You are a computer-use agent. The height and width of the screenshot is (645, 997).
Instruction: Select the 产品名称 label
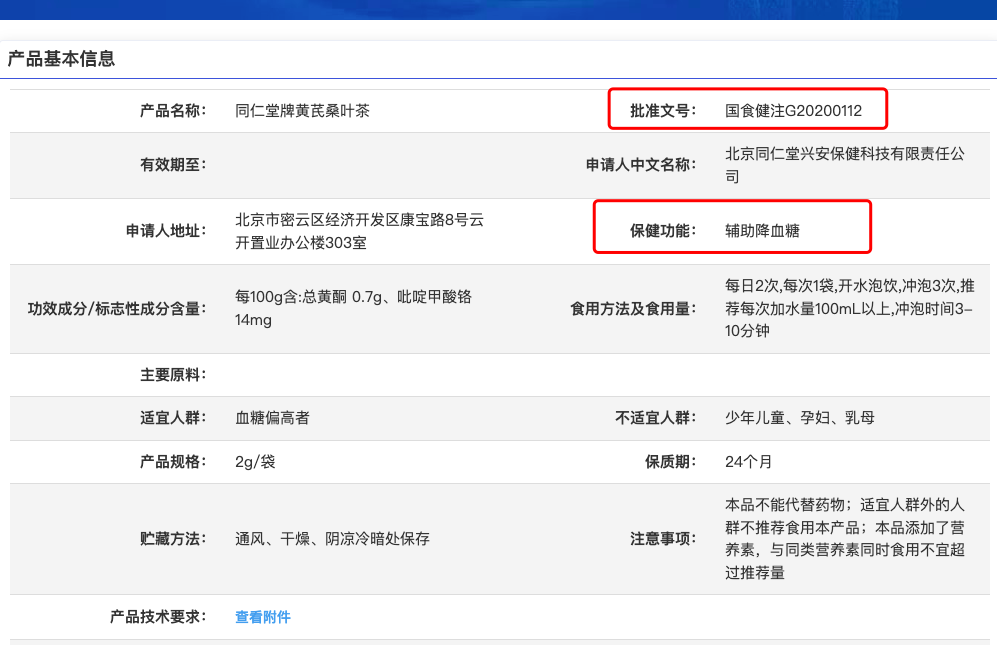(x=173, y=111)
